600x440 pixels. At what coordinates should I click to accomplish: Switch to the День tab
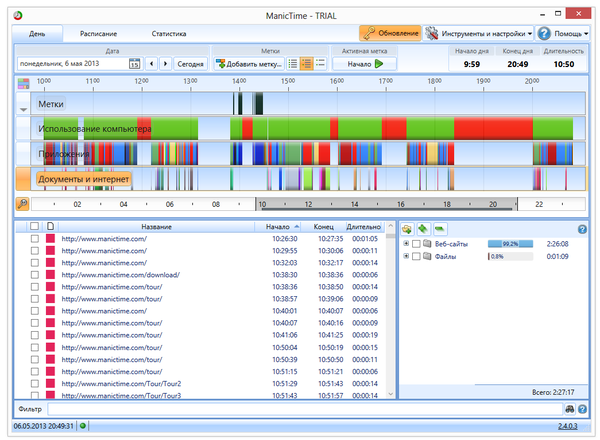37,34
